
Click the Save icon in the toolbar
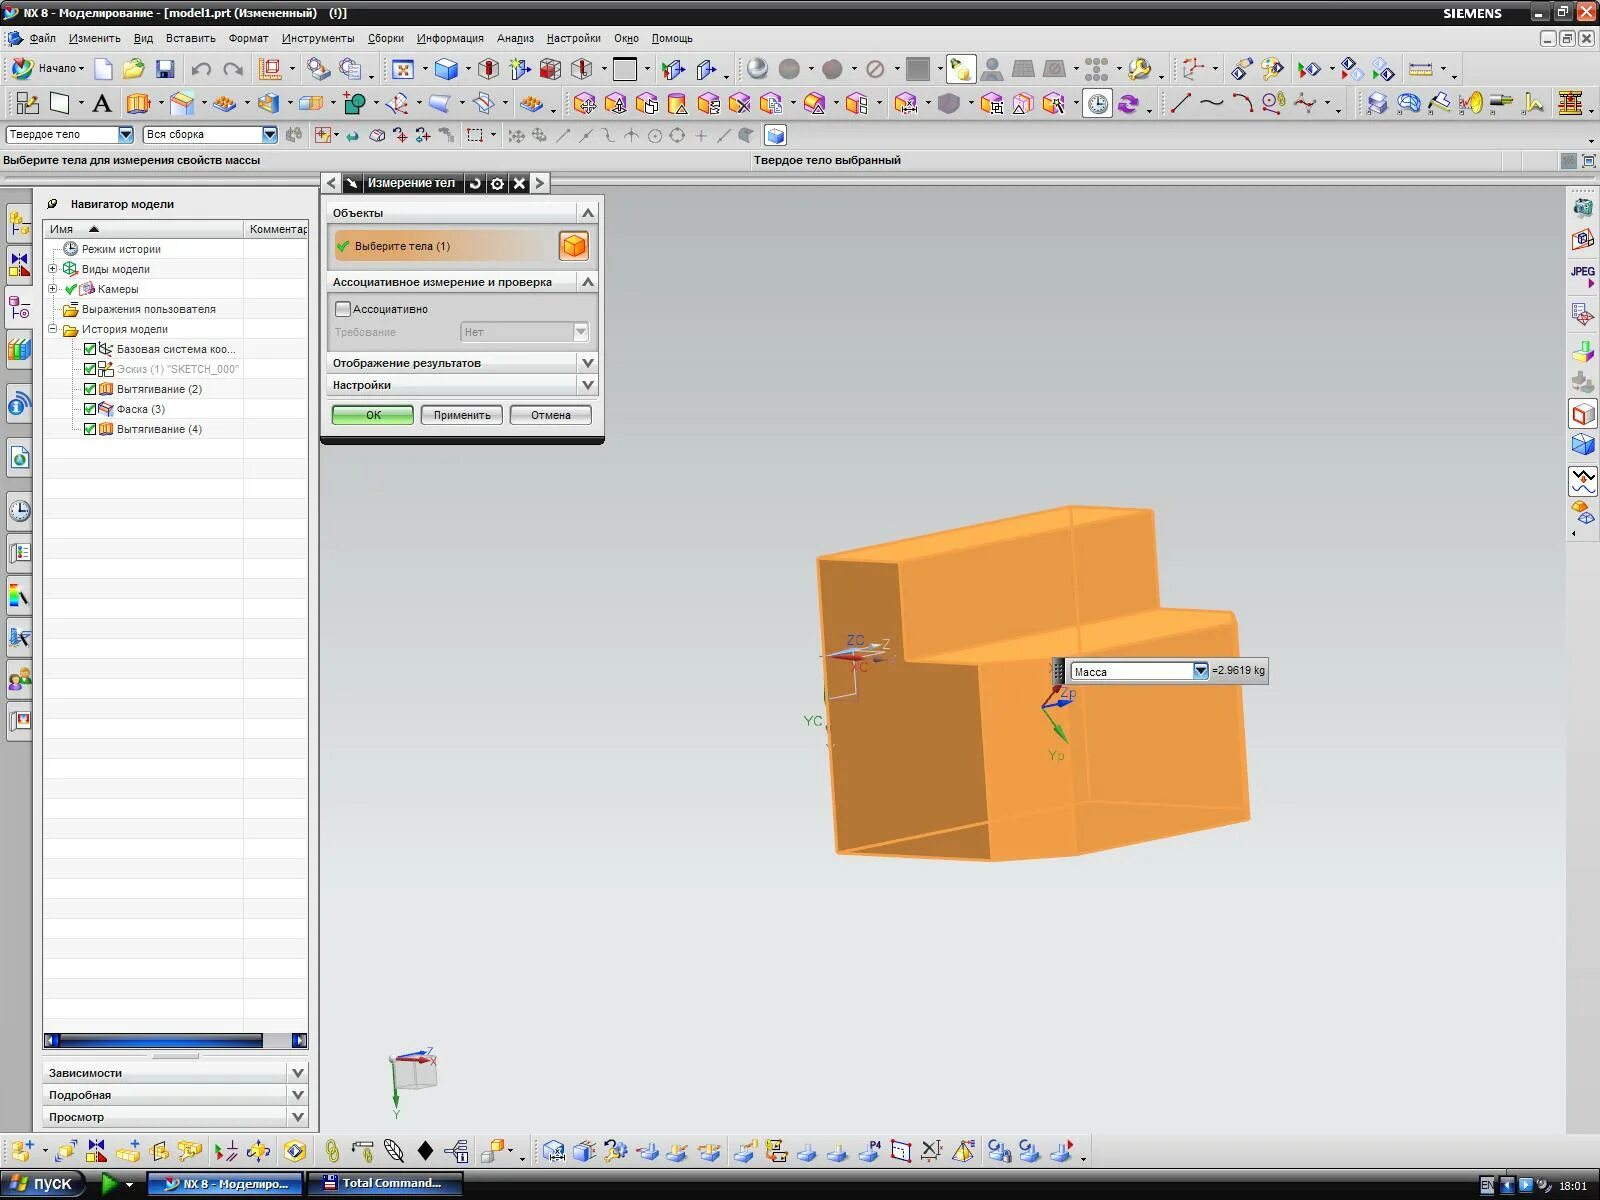pos(165,69)
